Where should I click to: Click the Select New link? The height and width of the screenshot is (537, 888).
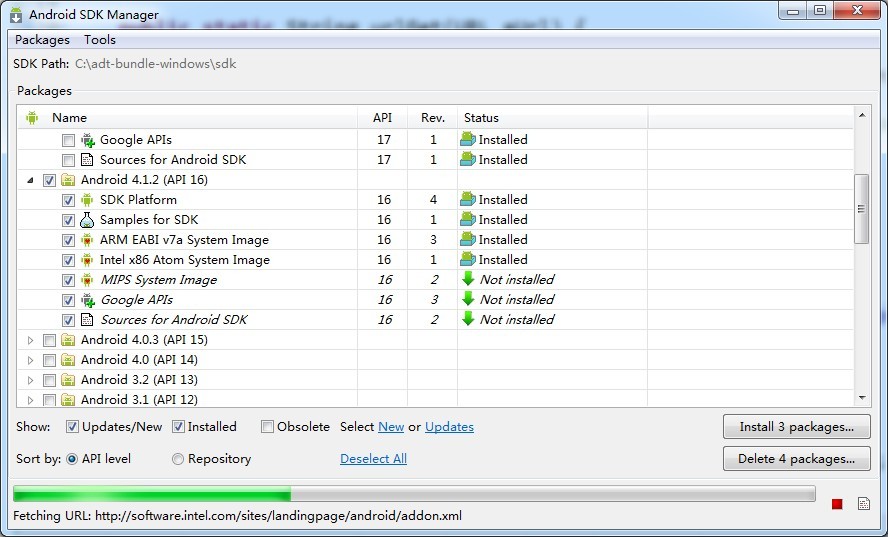click(x=391, y=427)
